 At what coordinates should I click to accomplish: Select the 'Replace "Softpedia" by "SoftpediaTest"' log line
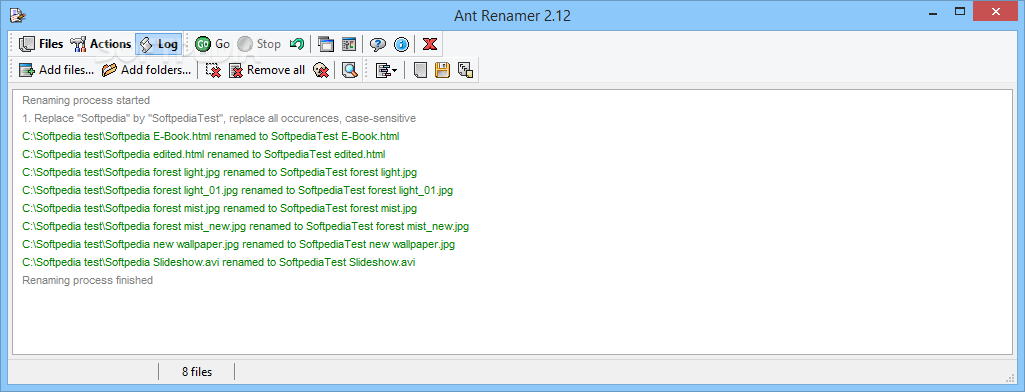tap(219, 118)
